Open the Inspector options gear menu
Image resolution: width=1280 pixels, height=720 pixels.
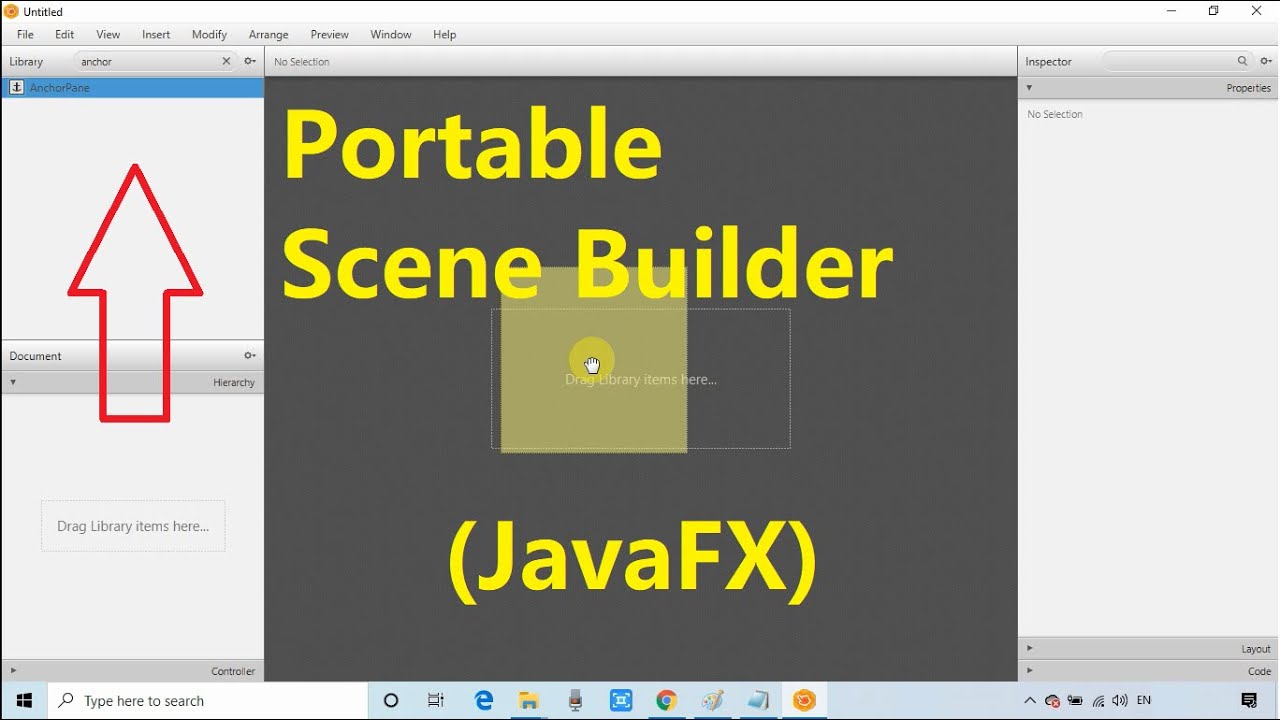[x=1265, y=61]
